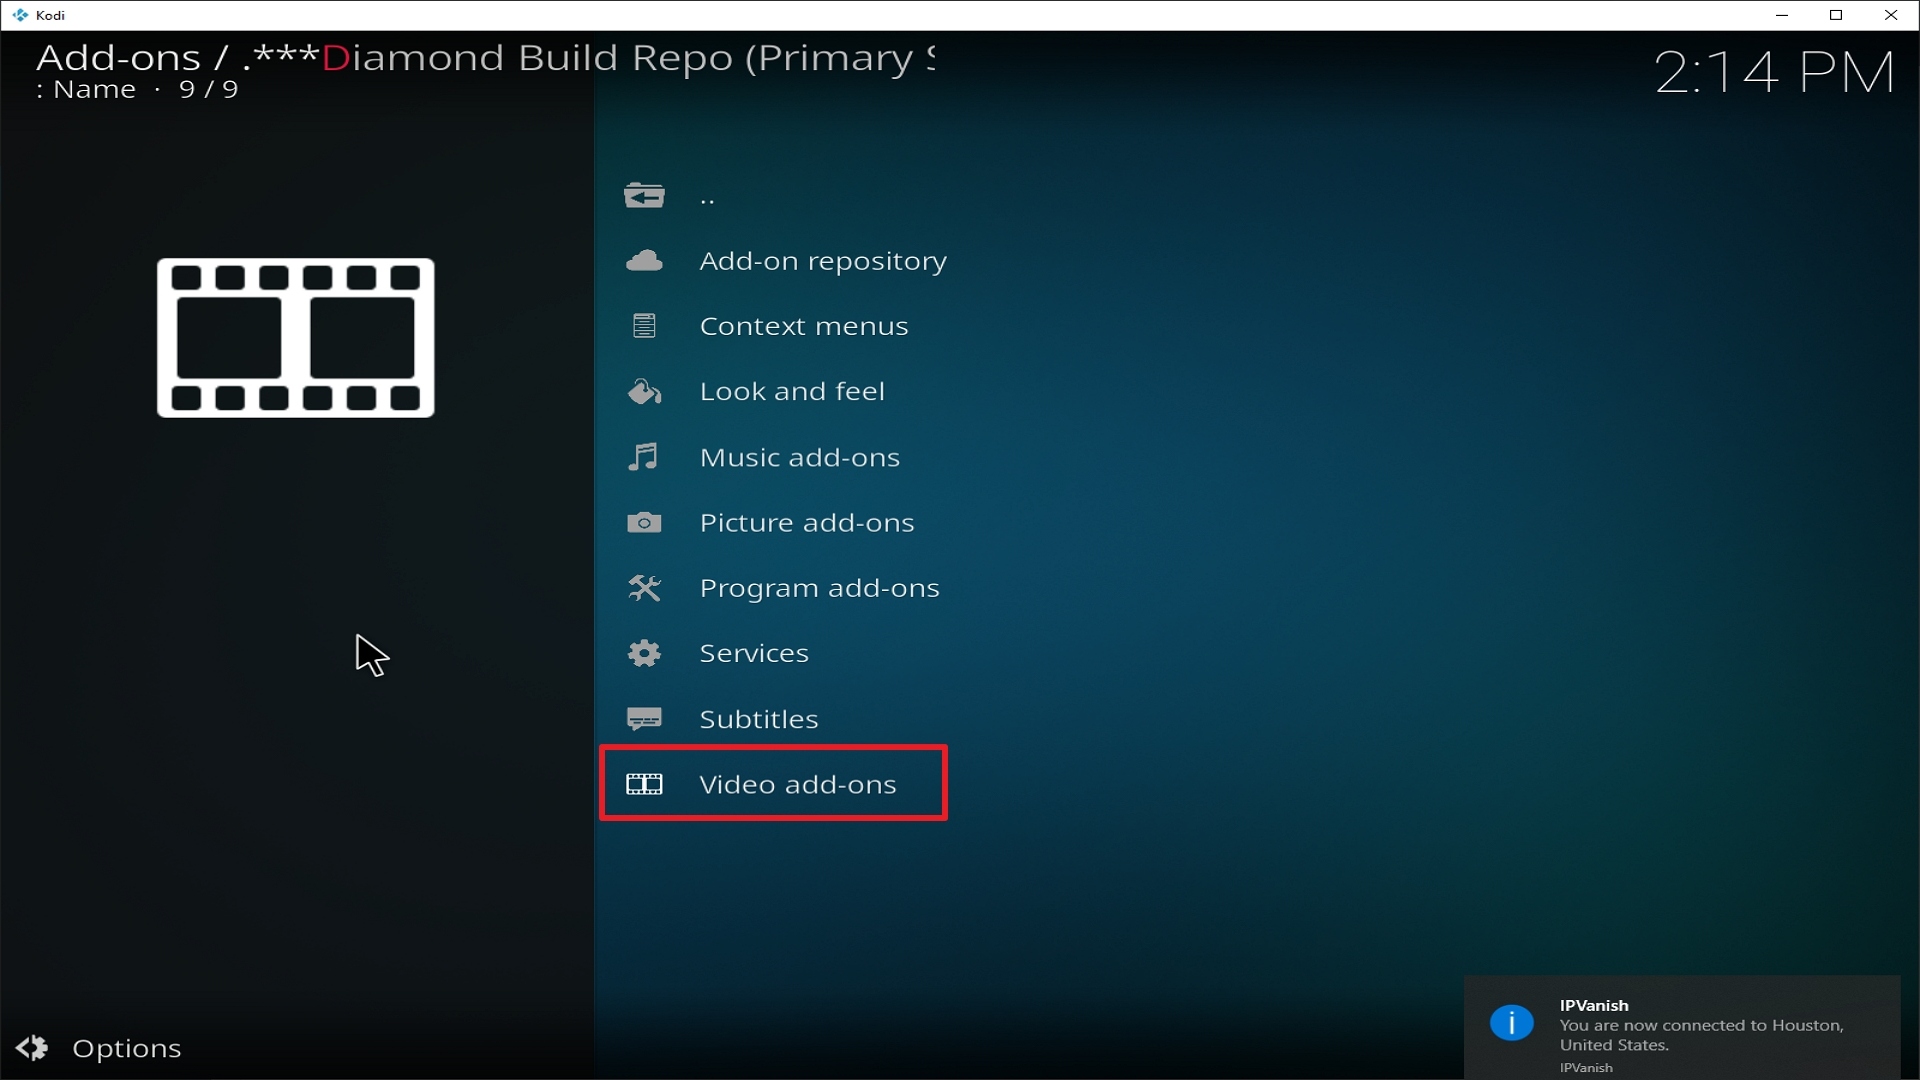This screenshot has height=1080, width=1920.
Task: Click the Subtitles caption icon
Action: click(644, 719)
